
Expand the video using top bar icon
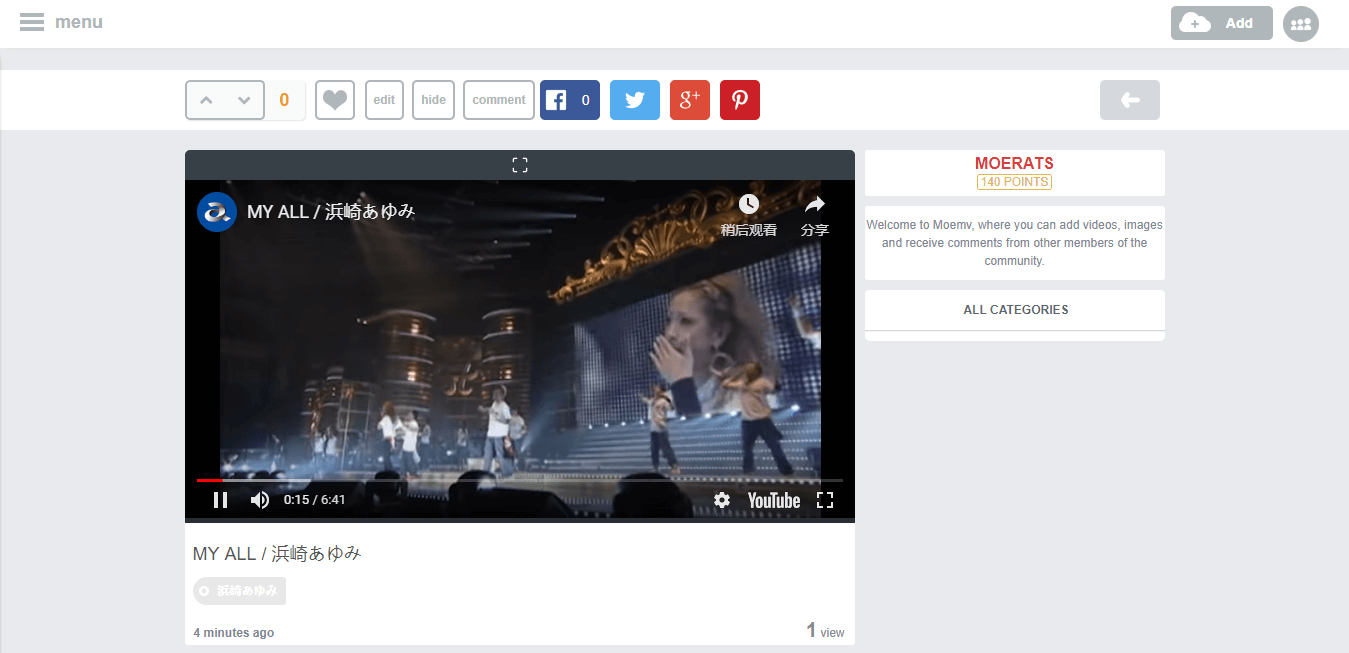pyautogui.click(x=520, y=165)
